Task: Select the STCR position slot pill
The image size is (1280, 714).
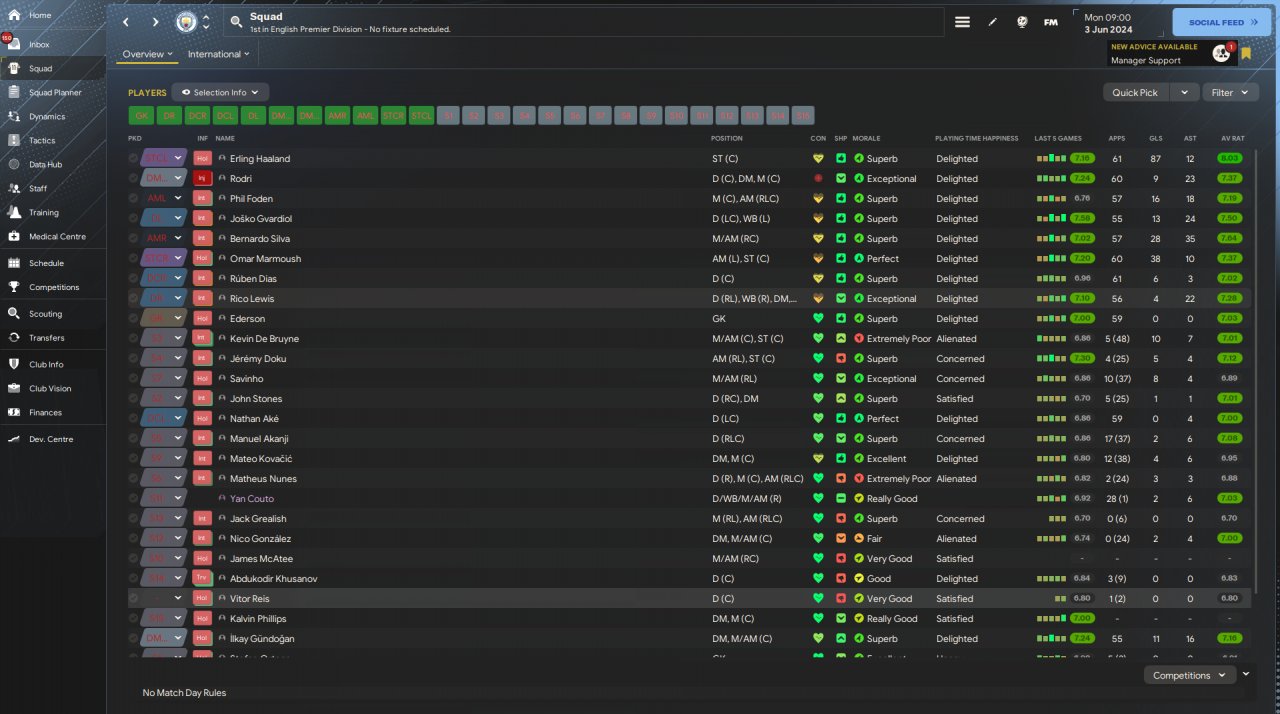Action: coord(393,116)
